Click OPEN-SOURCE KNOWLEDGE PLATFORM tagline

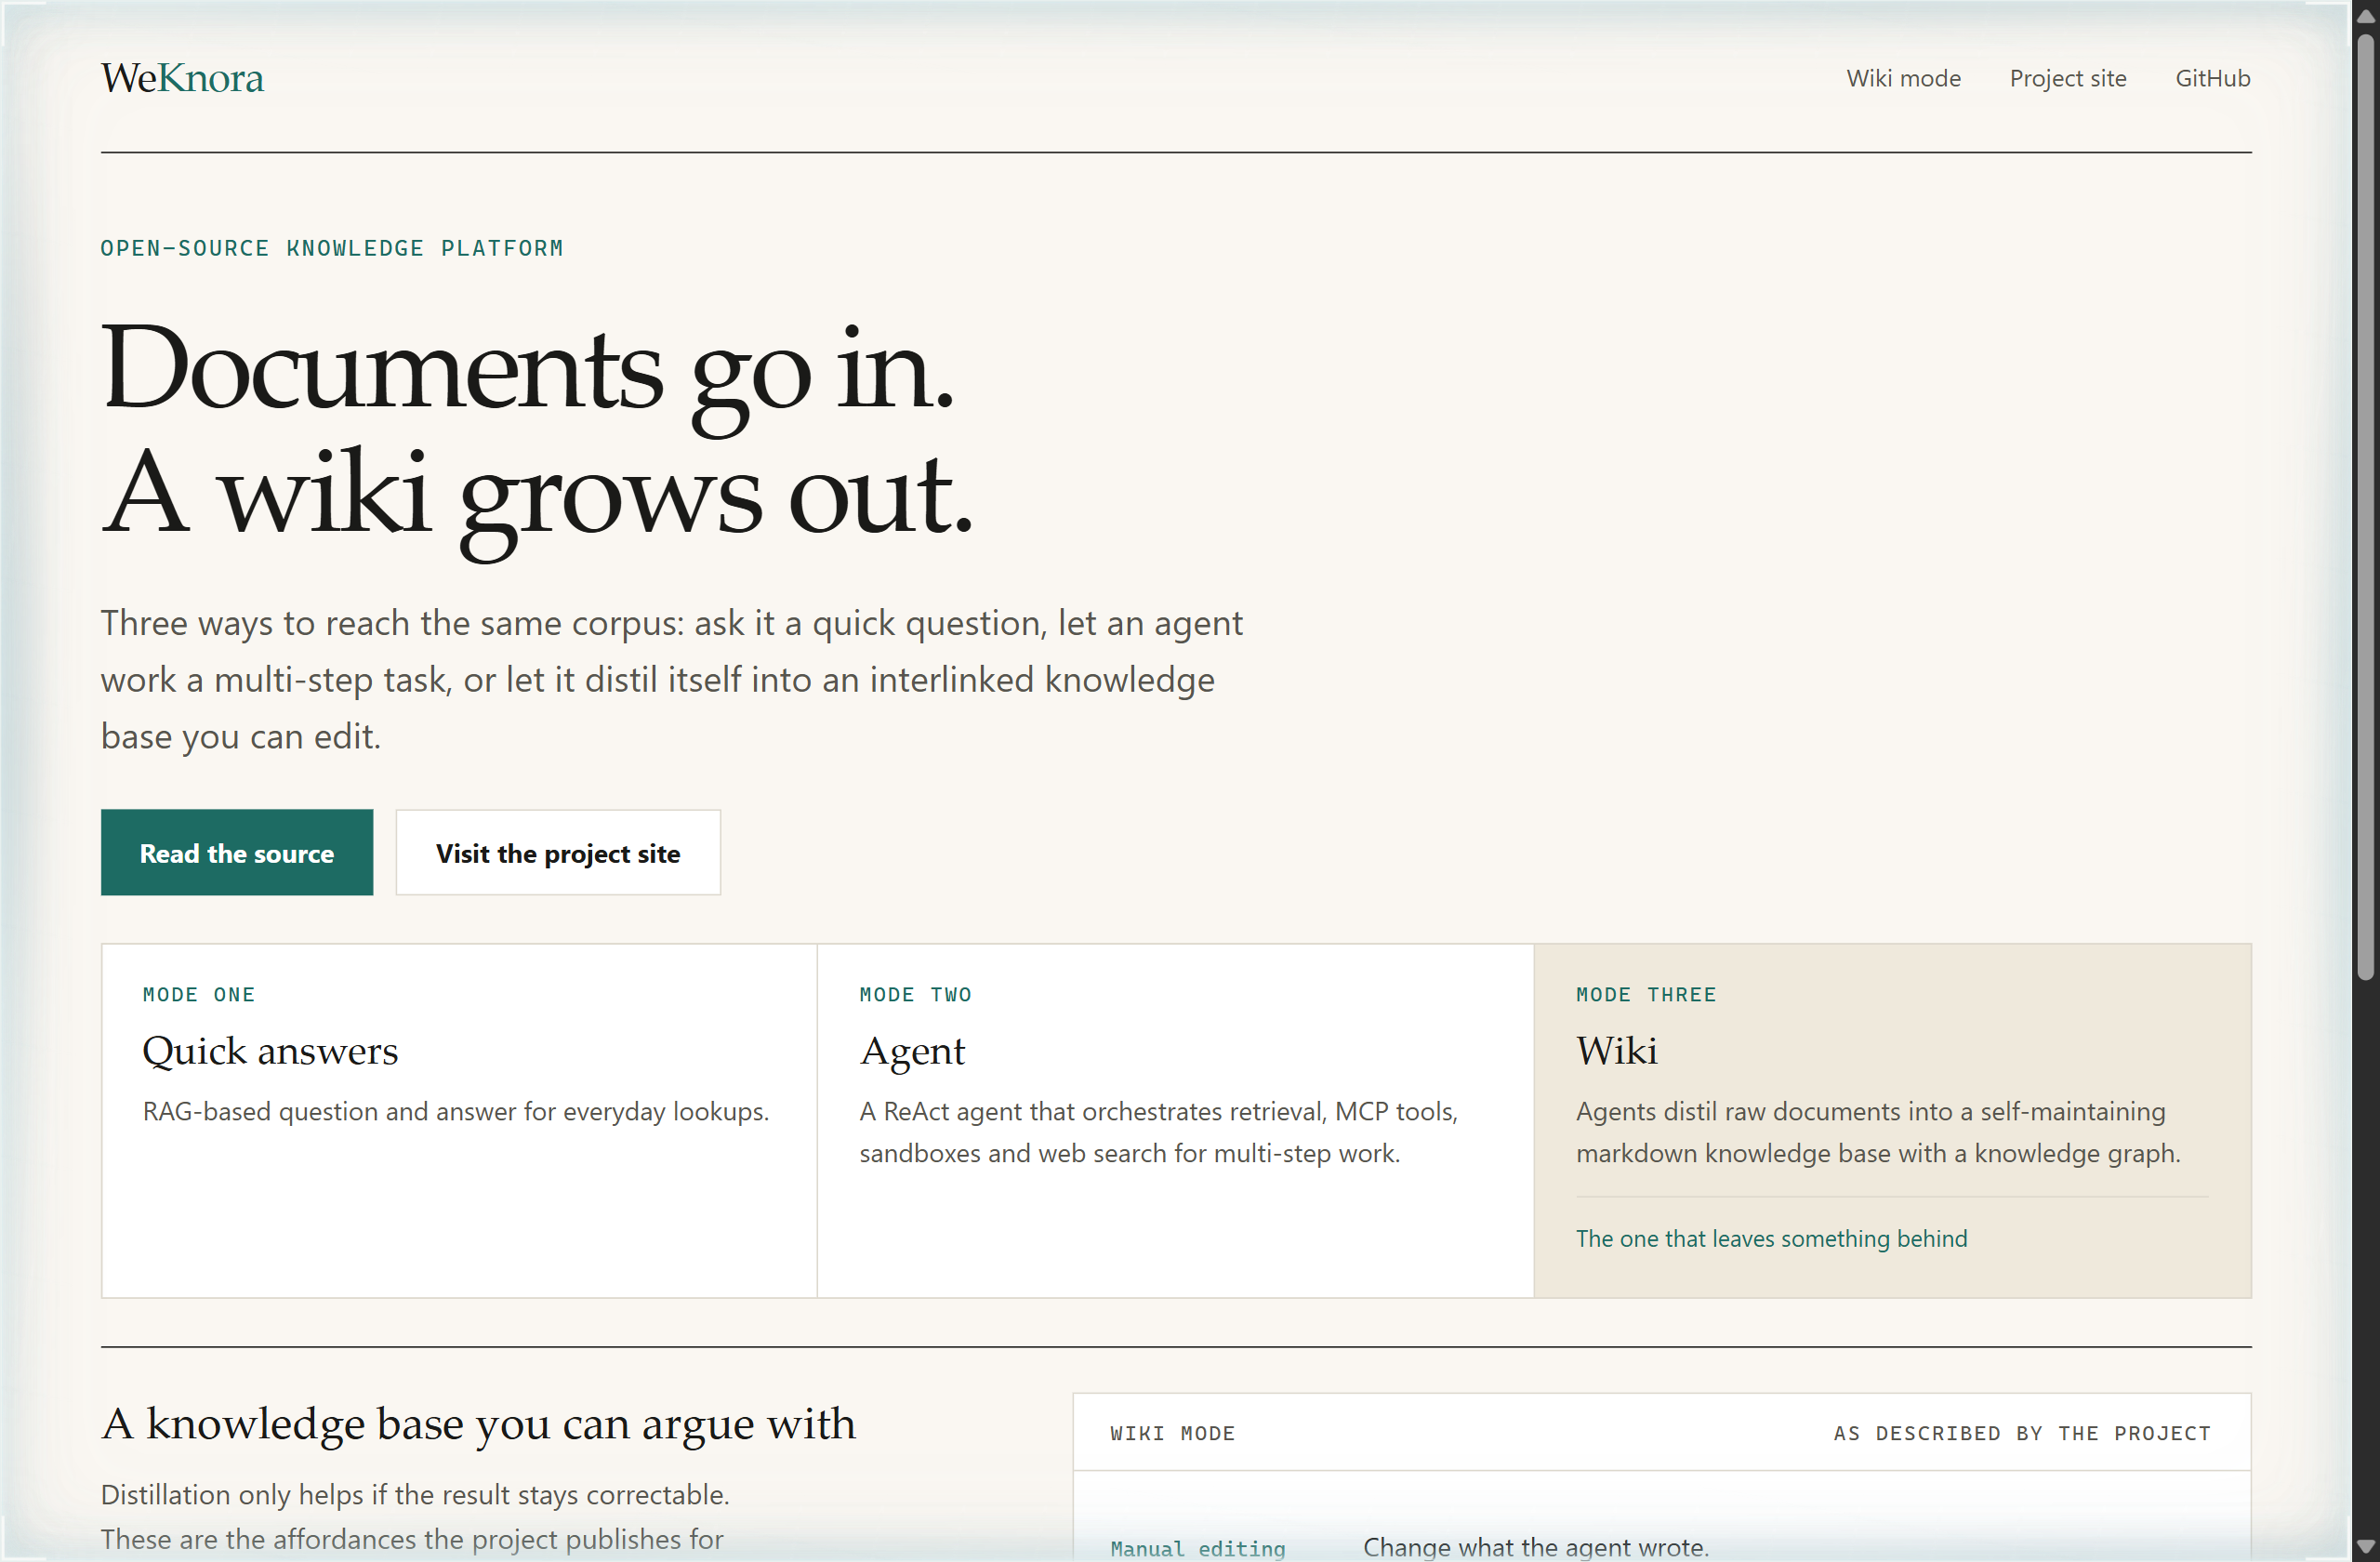click(x=332, y=248)
